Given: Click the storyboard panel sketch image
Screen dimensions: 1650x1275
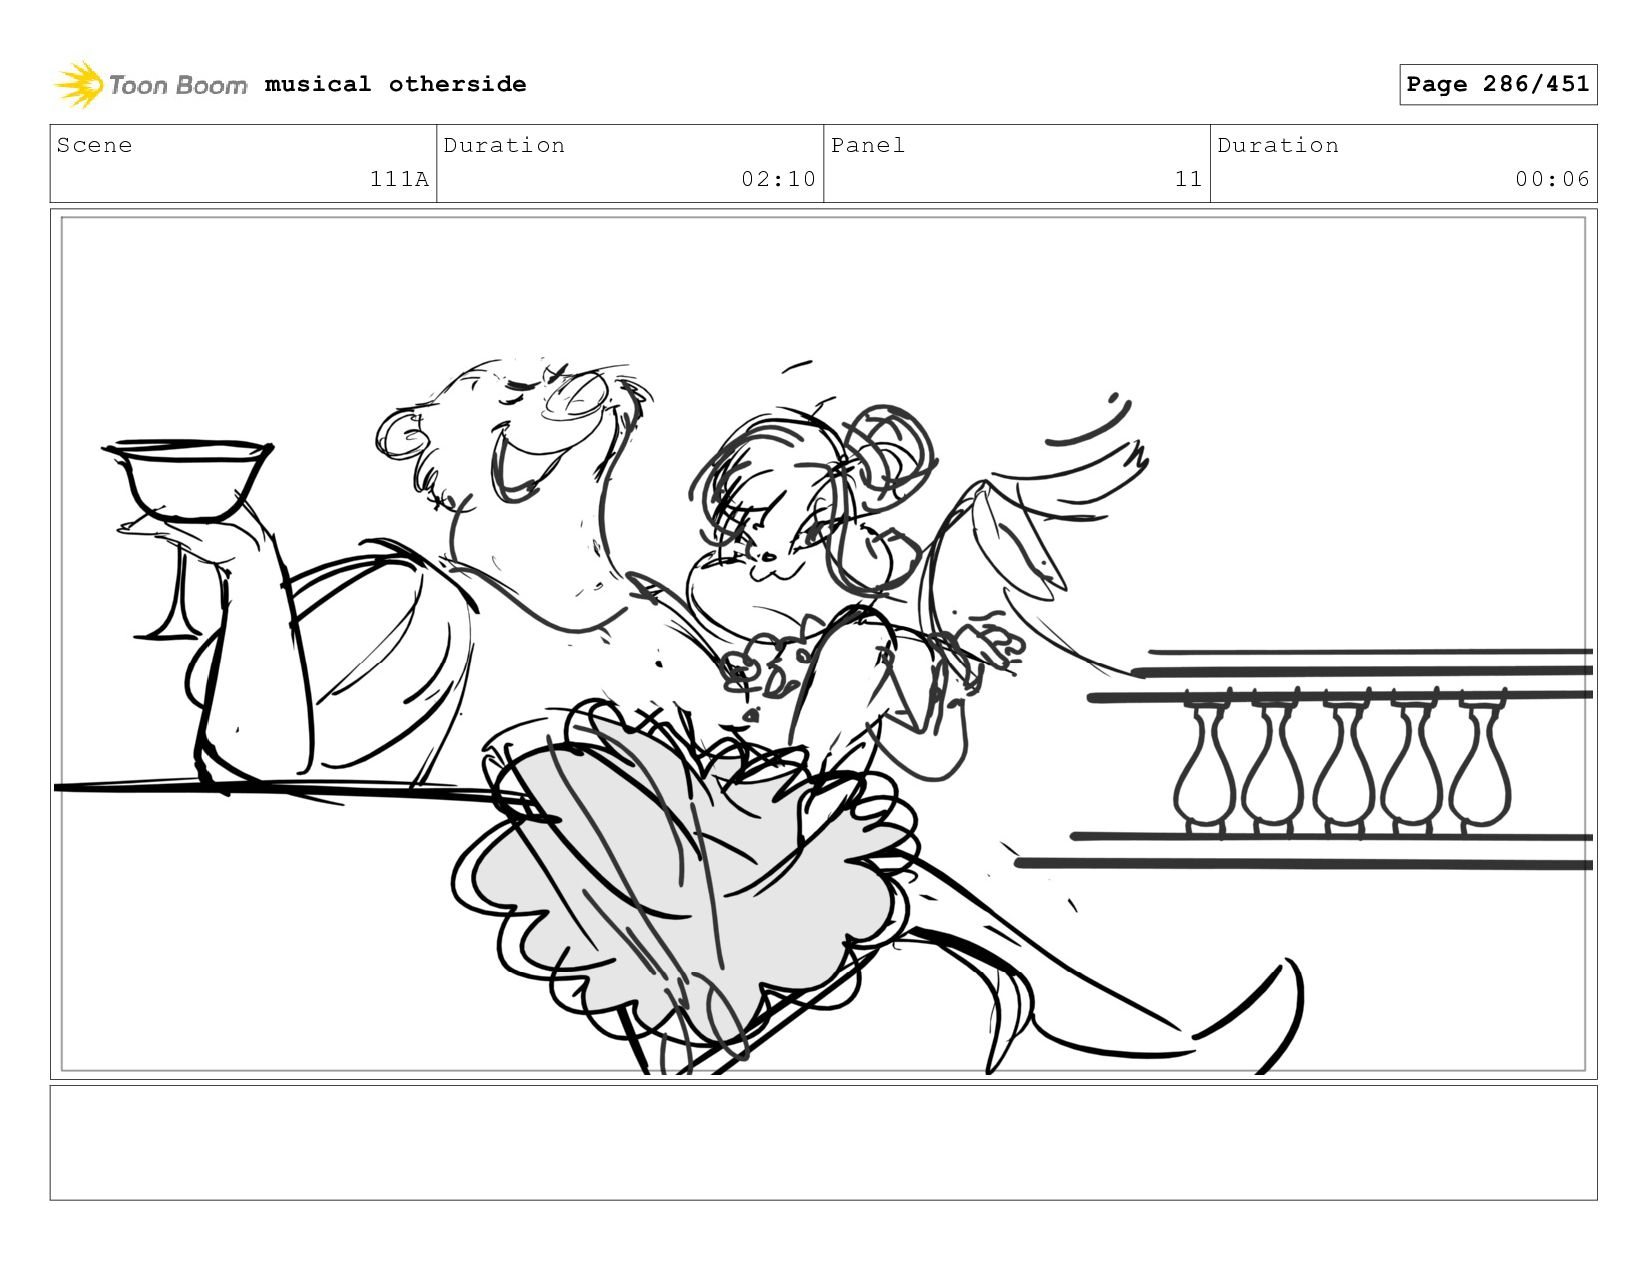Looking at the screenshot, I should tap(823, 644).
